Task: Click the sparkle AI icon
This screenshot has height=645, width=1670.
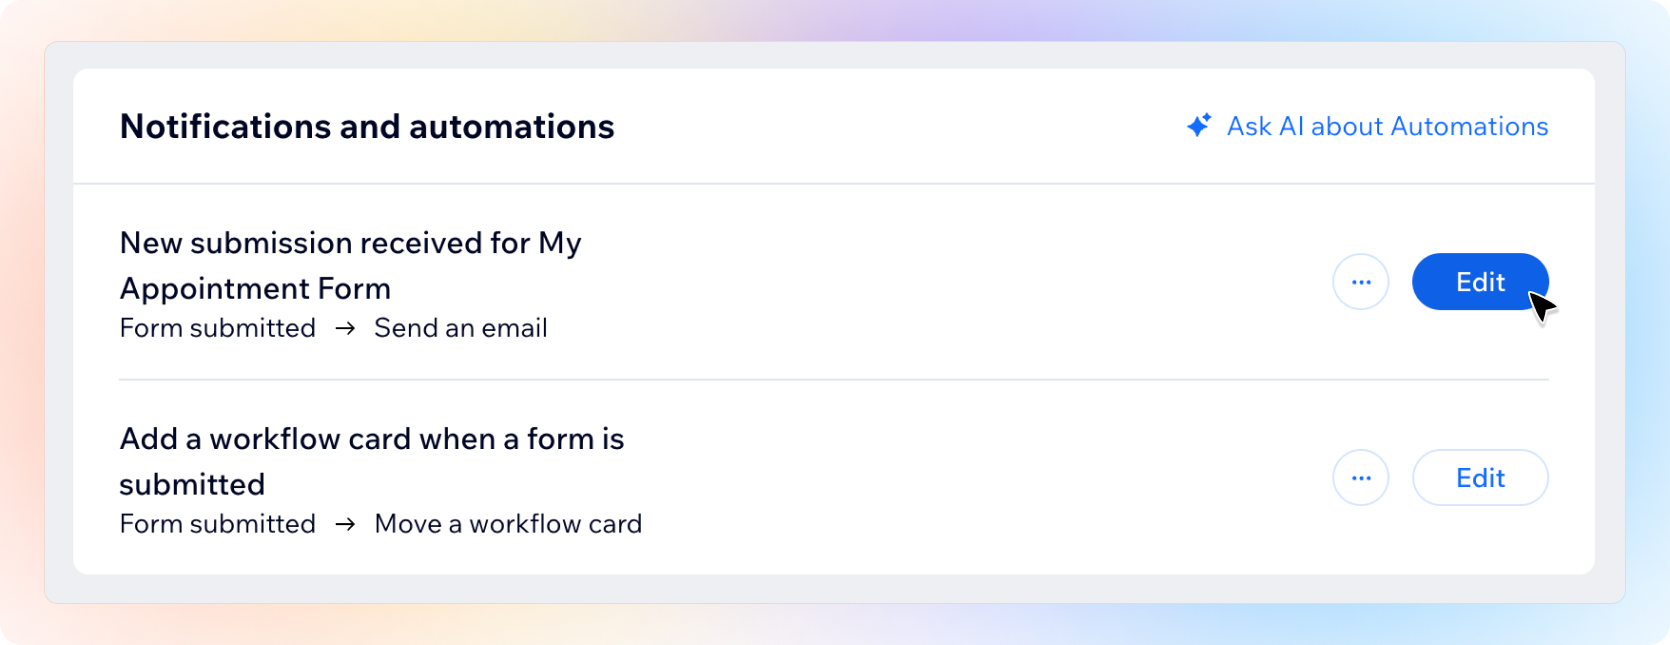Action: click(1198, 126)
